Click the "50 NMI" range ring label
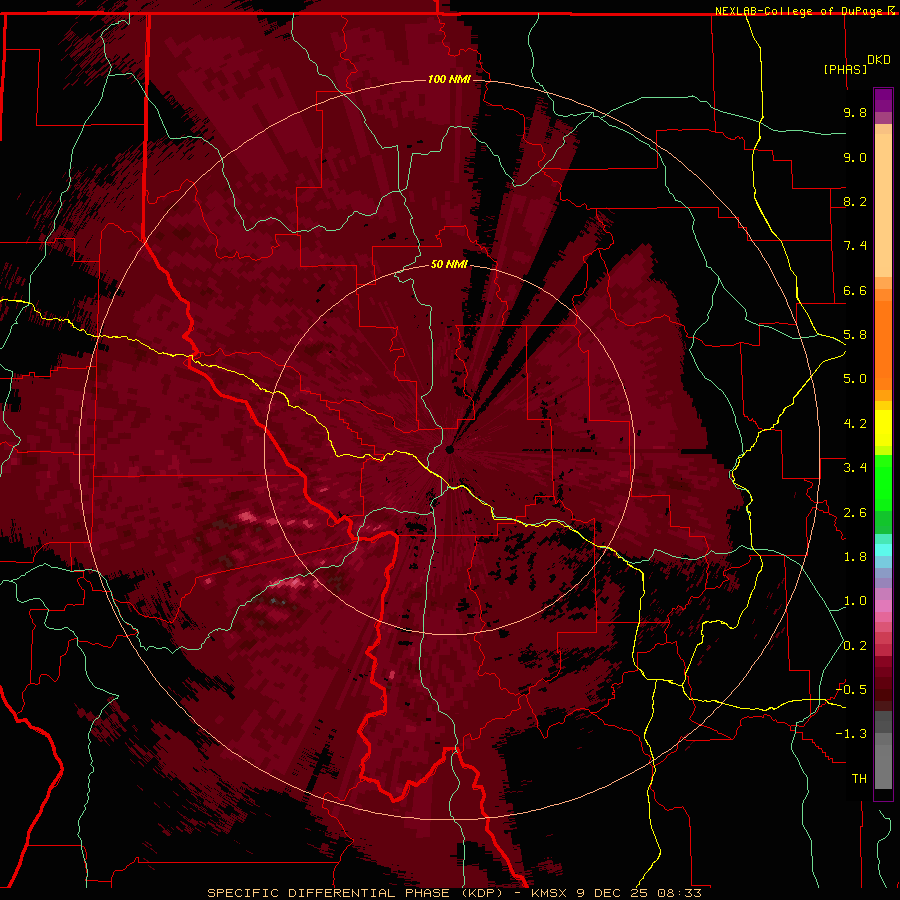This screenshot has height=900, width=900. coord(449,264)
